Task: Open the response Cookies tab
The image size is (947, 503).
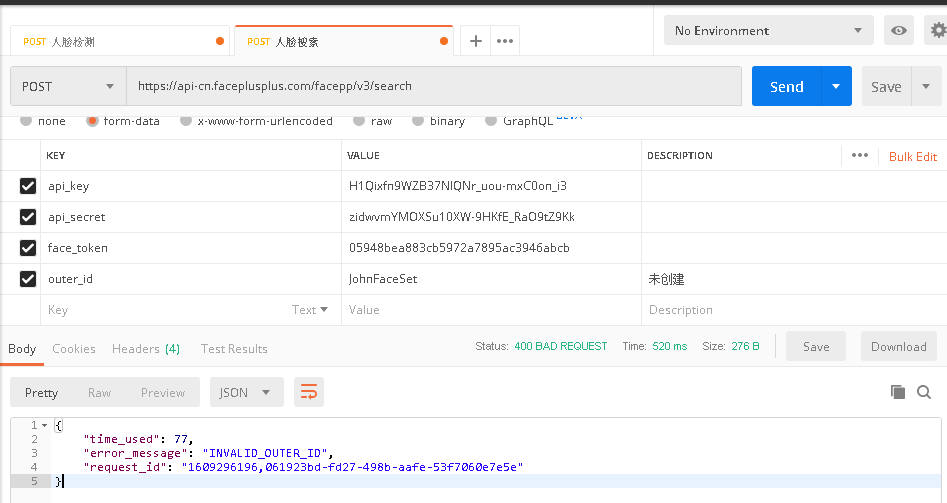Action: 74,348
